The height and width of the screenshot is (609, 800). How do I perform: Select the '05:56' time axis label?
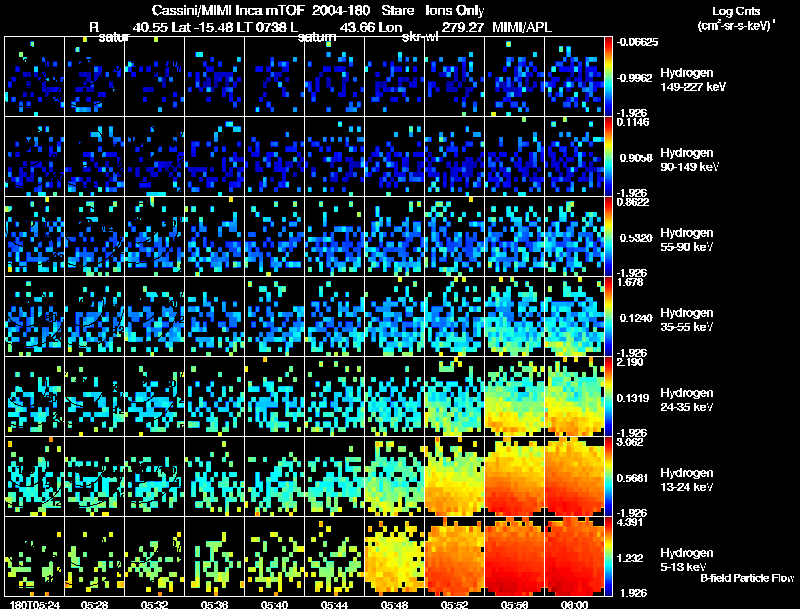[x=514, y=604]
